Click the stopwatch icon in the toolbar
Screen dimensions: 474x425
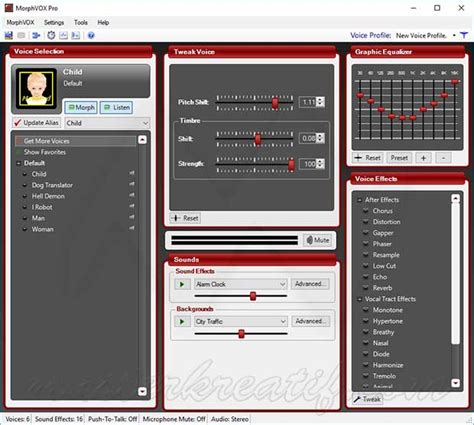point(51,35)
